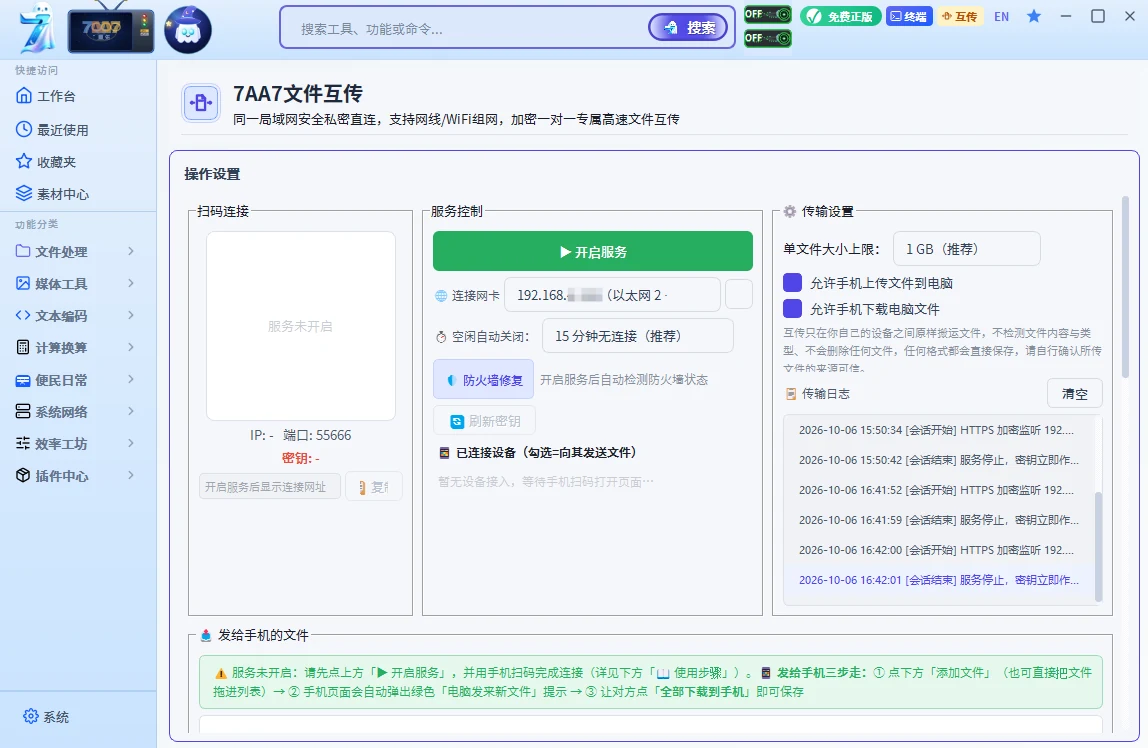Click the main panel vertical scrollbar

click(x=1125, y=287)
